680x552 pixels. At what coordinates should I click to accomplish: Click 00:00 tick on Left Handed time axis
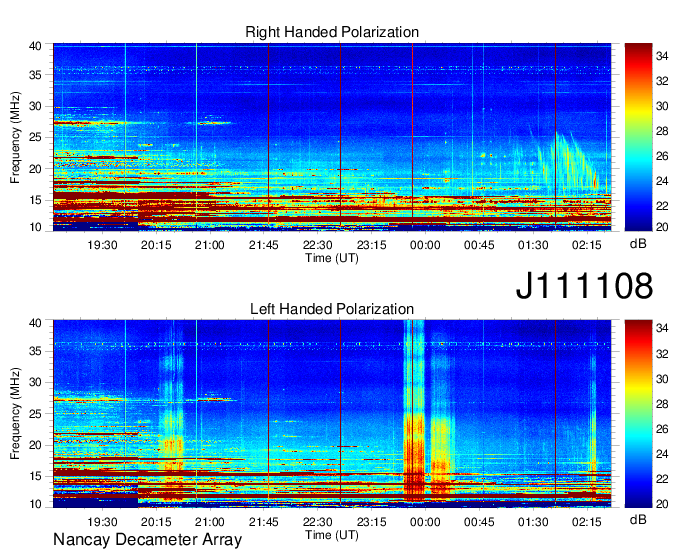click(425, 522)
